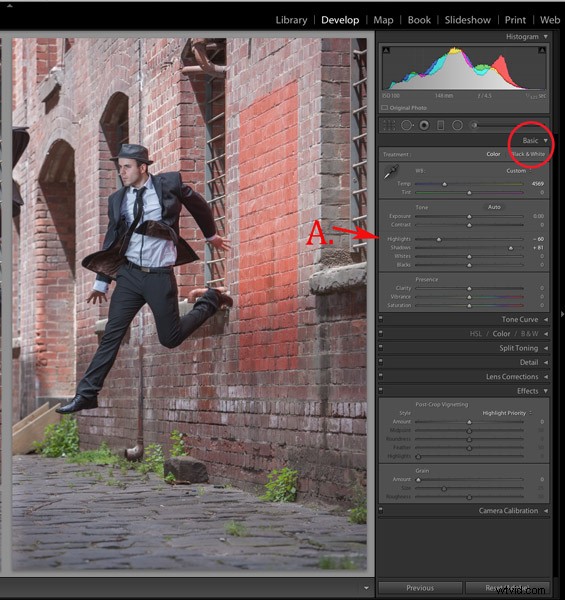Switch off the Effects panel

[381, 390]
